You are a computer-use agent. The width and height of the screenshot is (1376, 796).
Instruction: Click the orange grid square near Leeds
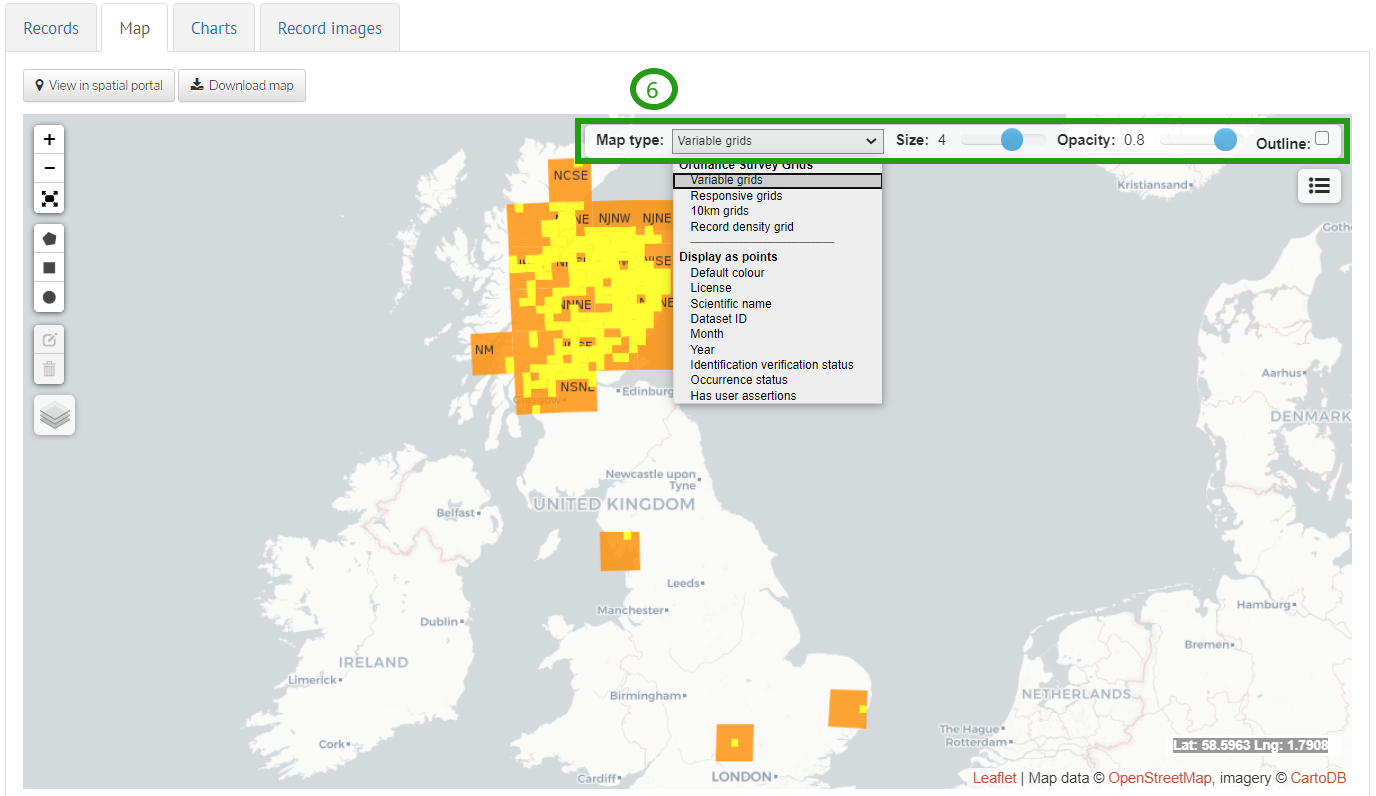point(619,549)
